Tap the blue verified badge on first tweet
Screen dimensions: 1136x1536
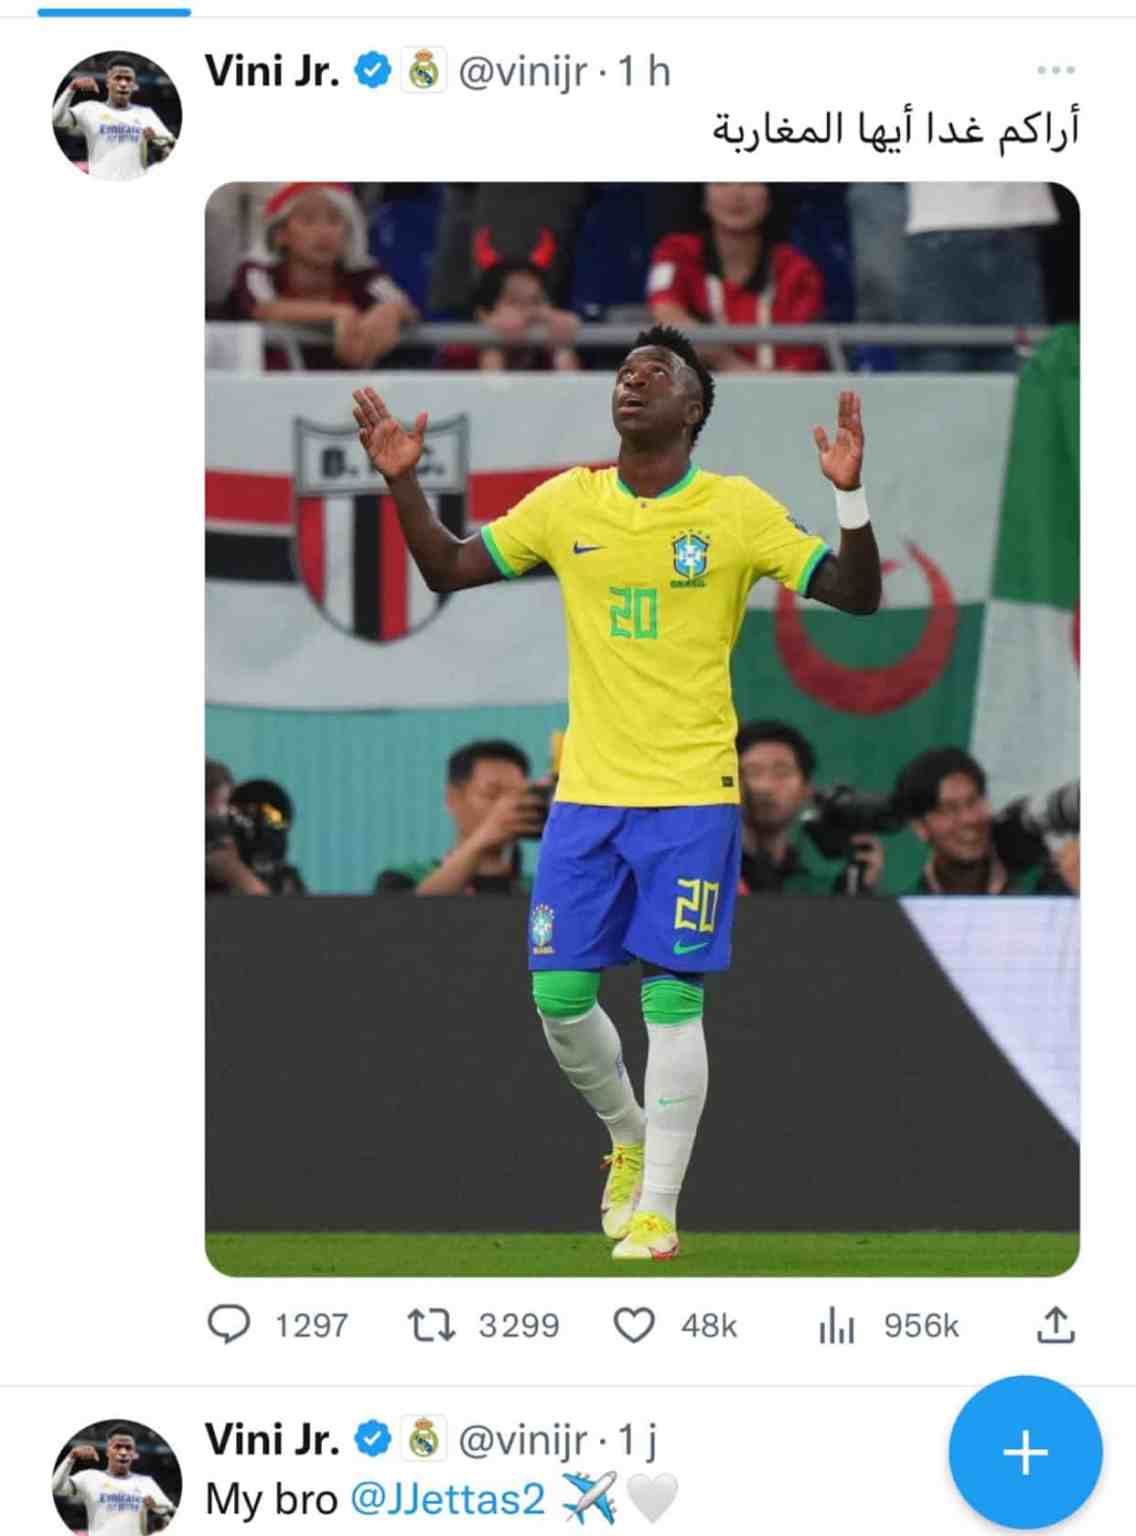[373, 71]
